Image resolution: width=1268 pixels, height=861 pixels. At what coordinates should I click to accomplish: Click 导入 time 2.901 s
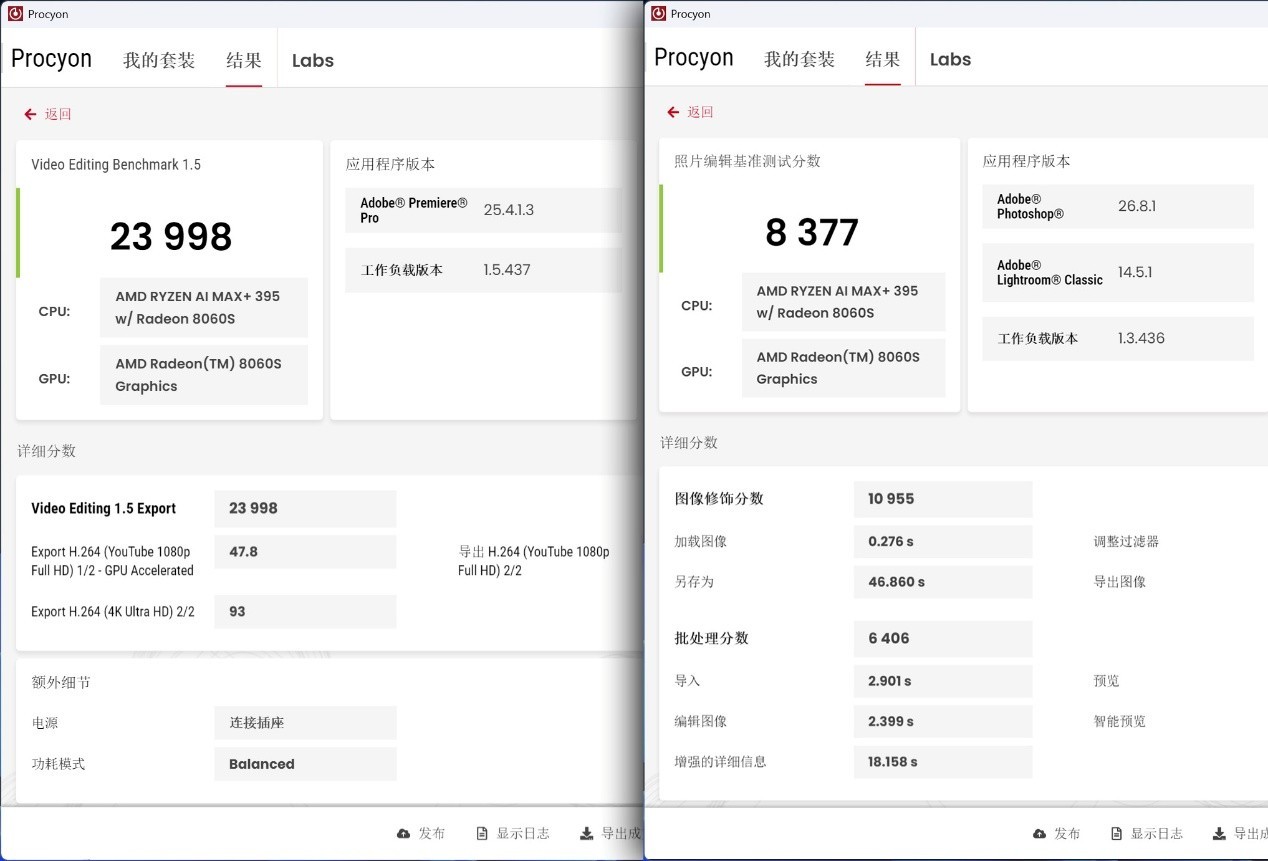click(x=942, y=681)
